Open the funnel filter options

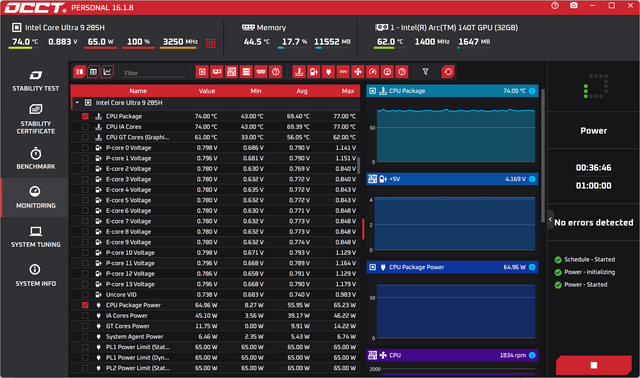425,72
